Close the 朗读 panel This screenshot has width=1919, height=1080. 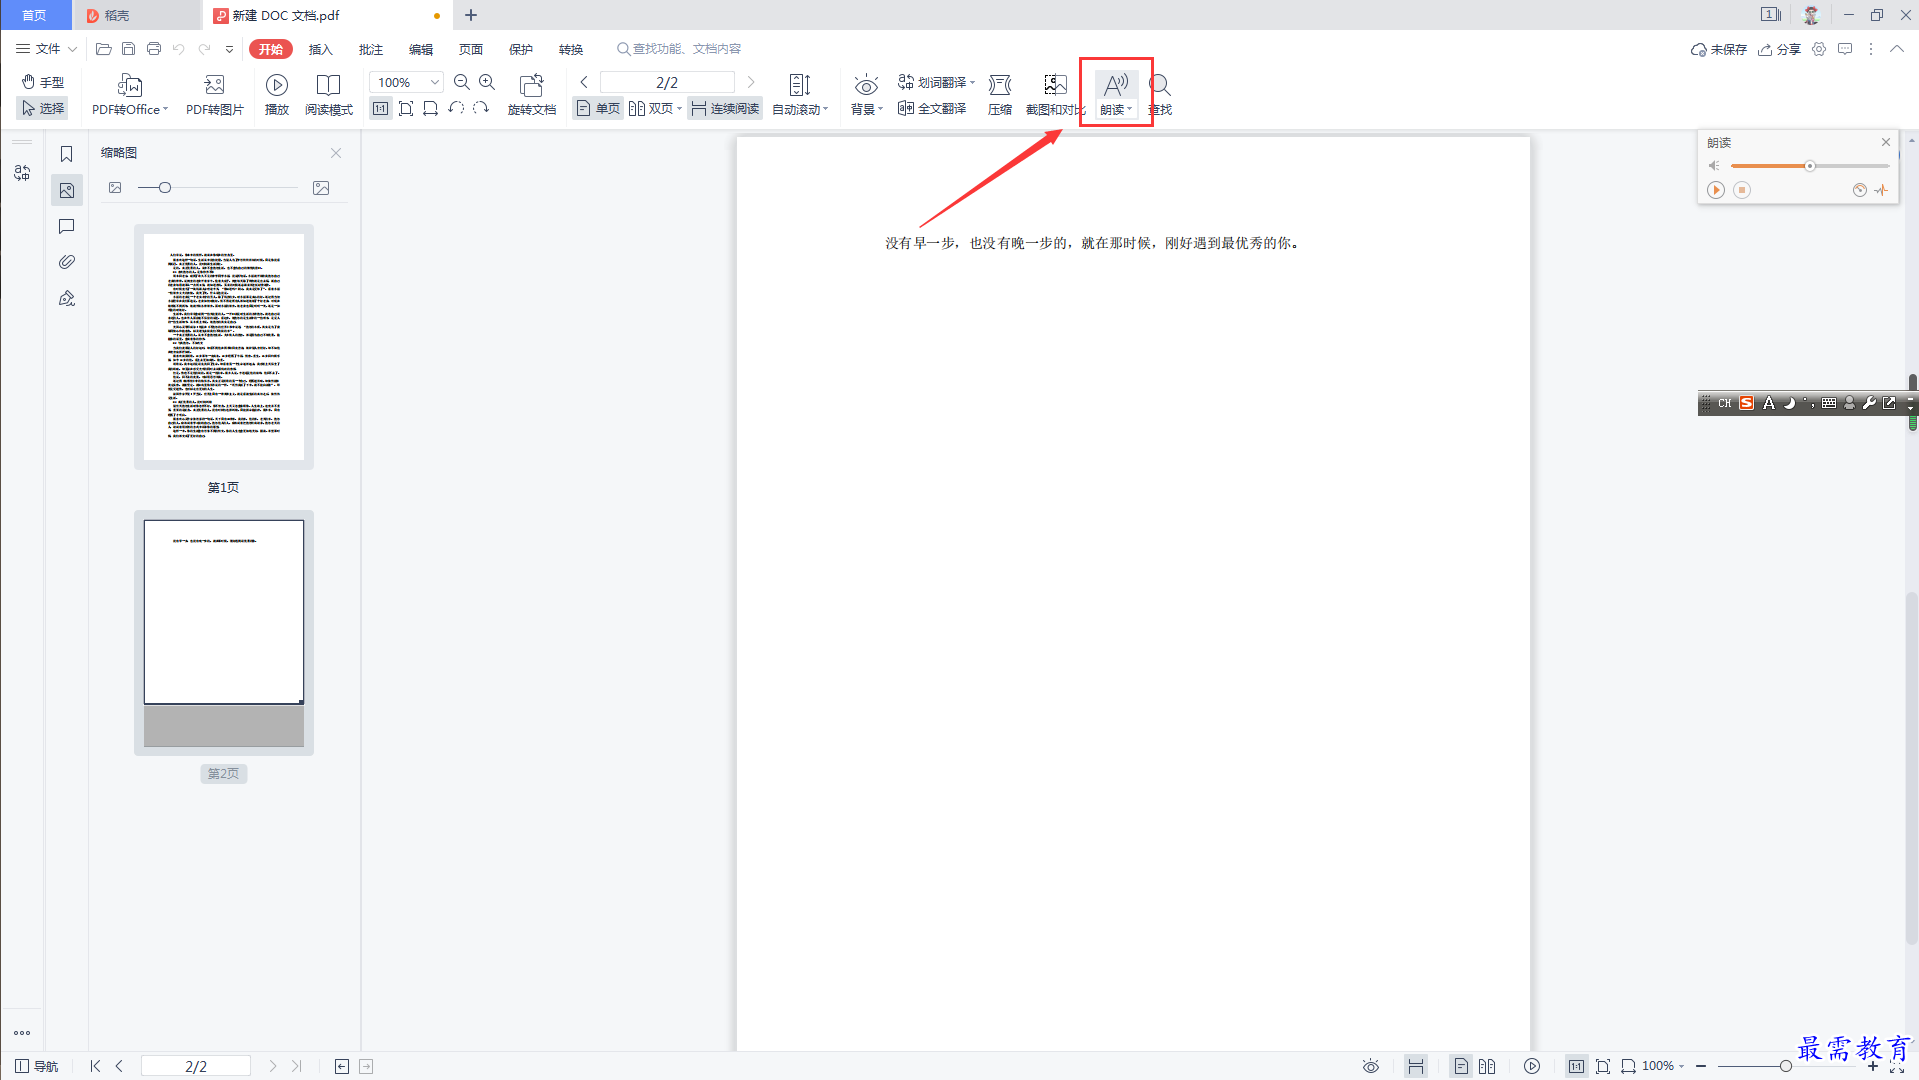[x=1886, y=142]
